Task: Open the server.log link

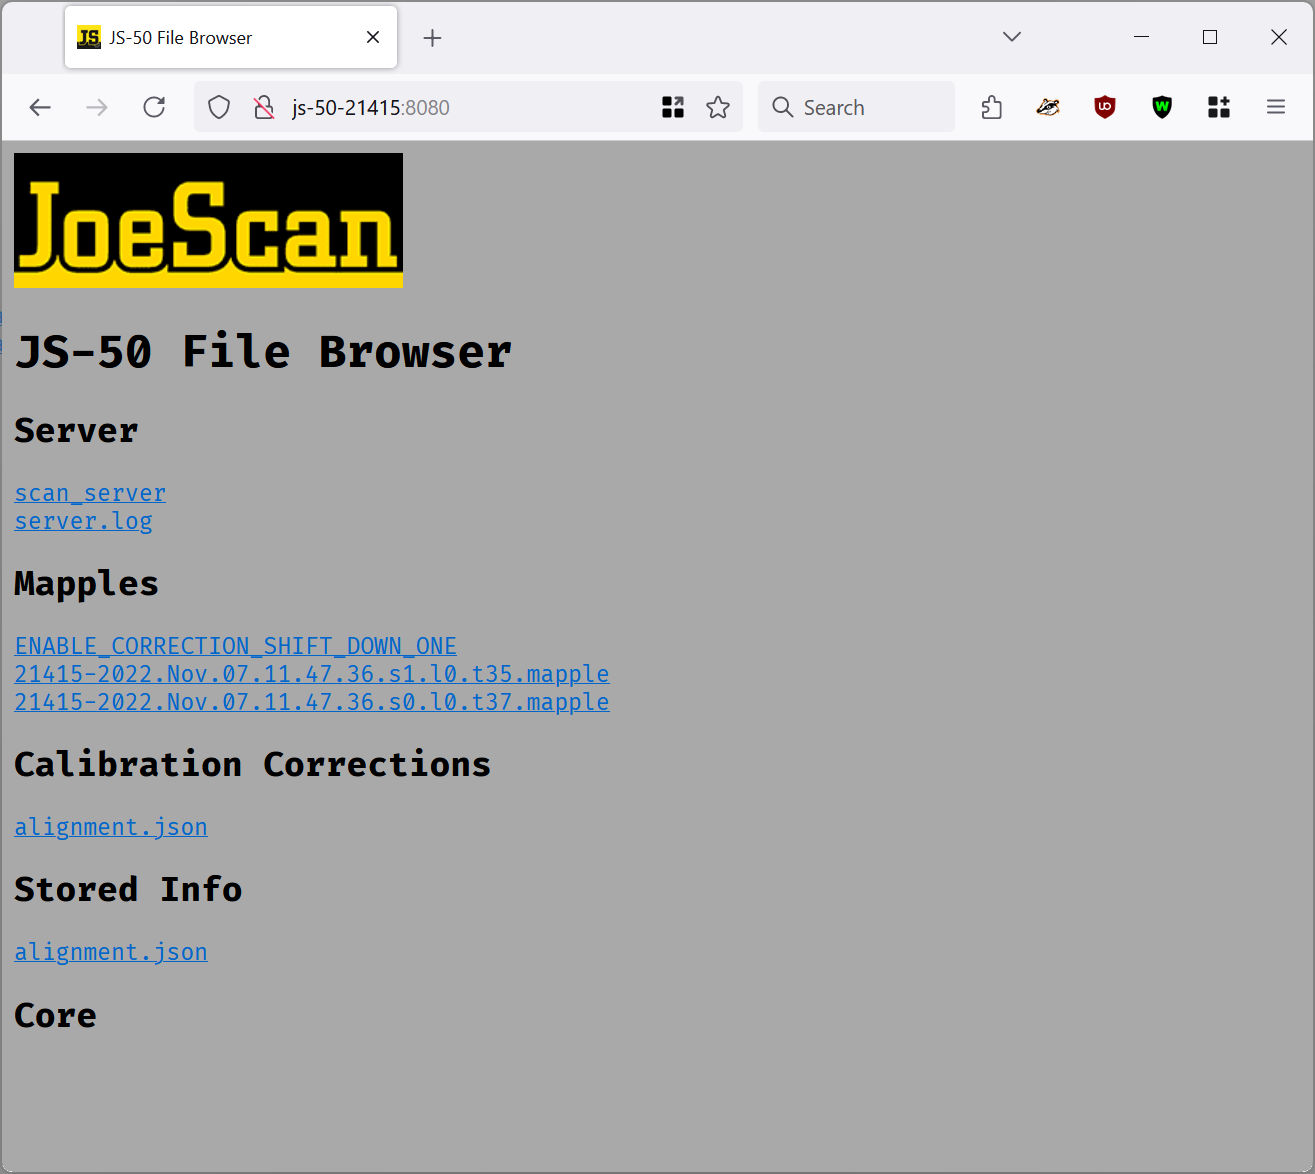Action: (x=83, y=521)
